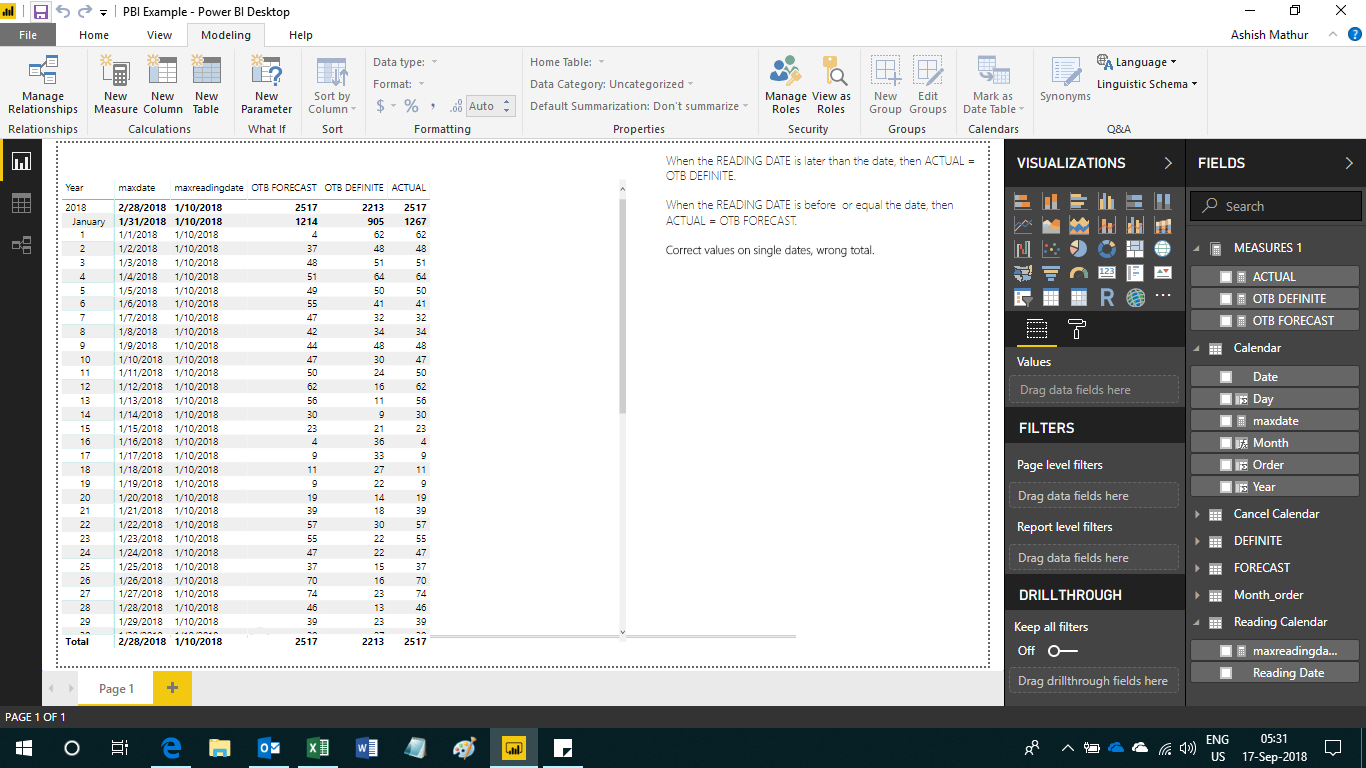Check the Reading Date field

(1226, 673)
